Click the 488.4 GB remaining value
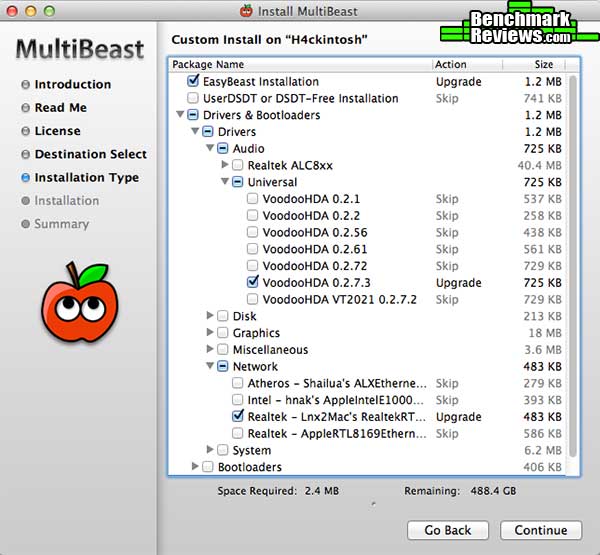 pyautogui.click(x=493, y=491)
